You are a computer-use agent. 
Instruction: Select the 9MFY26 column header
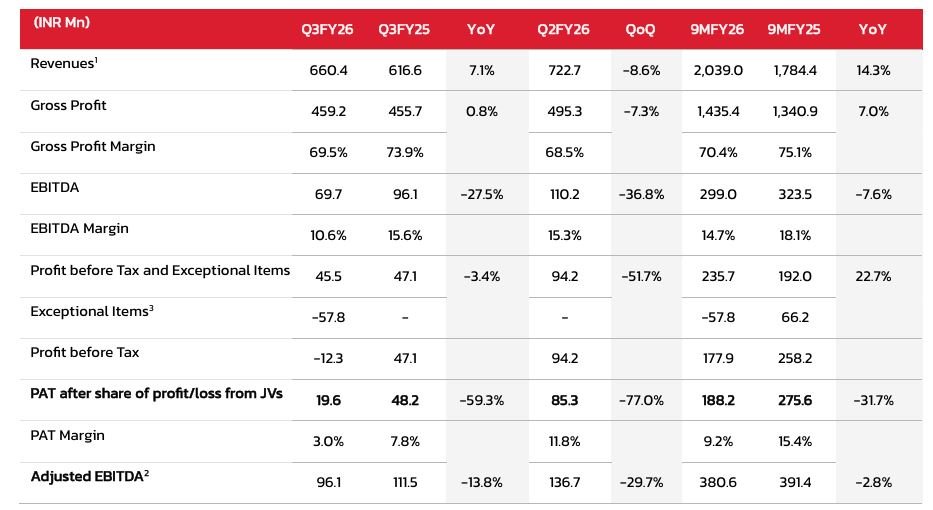click(716, 30)
